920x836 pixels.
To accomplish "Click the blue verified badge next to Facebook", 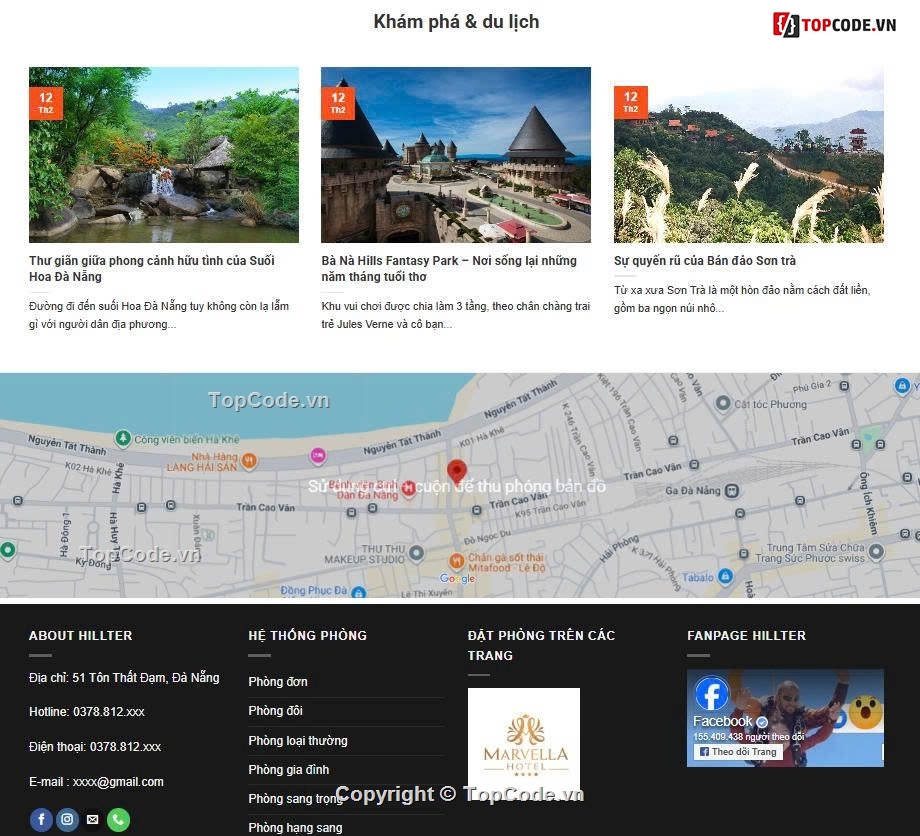I will tap(761, 722).
